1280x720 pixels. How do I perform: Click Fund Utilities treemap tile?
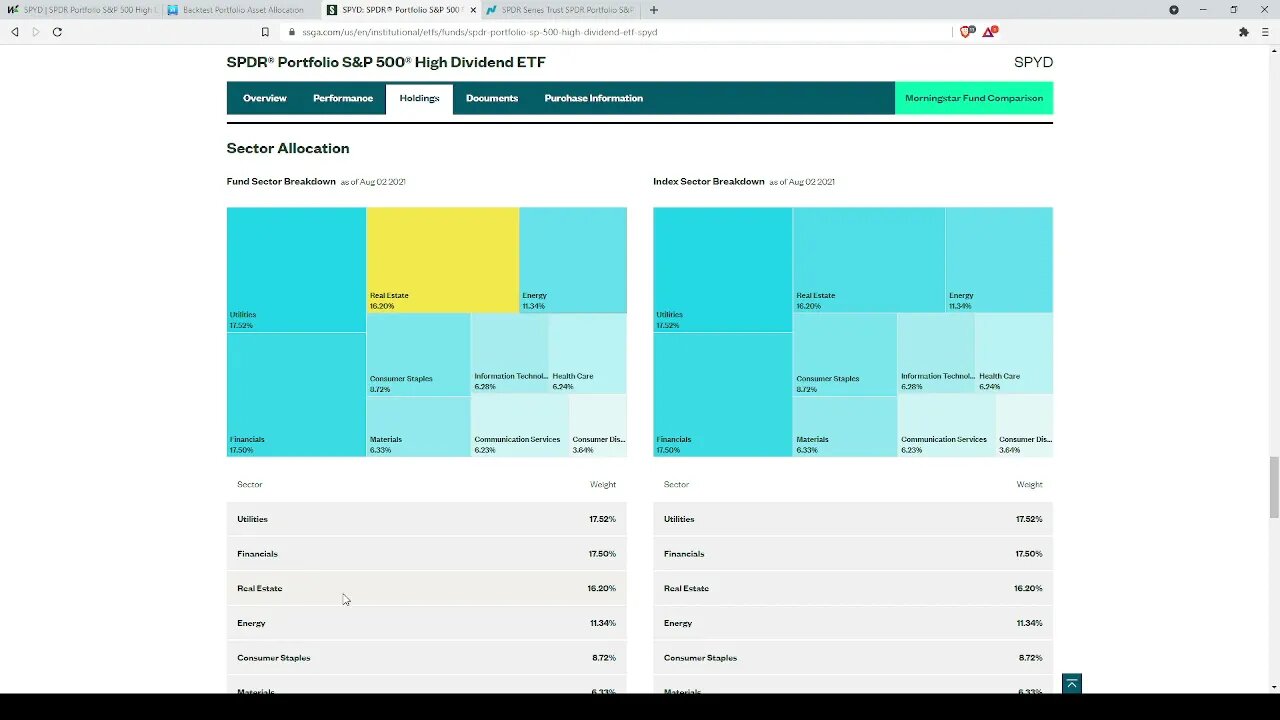click(x=296, y=270)
